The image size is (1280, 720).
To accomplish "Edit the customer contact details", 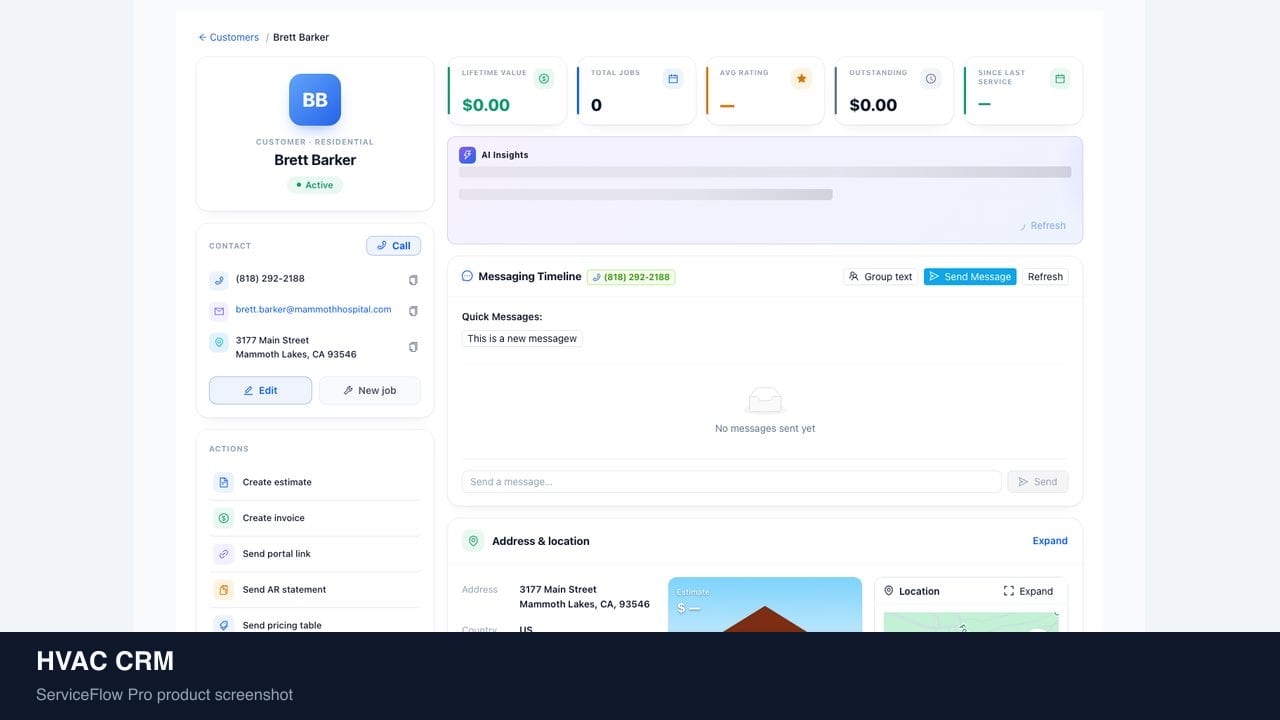I will (260, 390).
